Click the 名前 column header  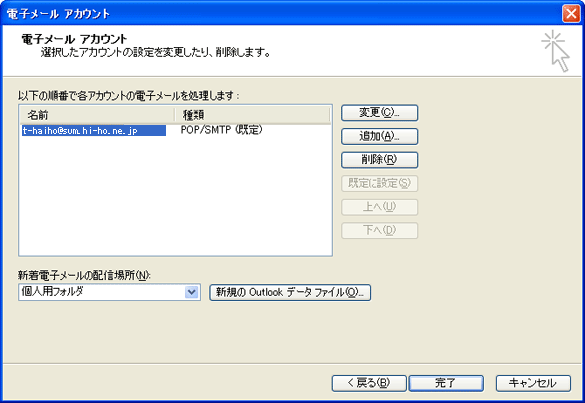[x=97, y=115]
